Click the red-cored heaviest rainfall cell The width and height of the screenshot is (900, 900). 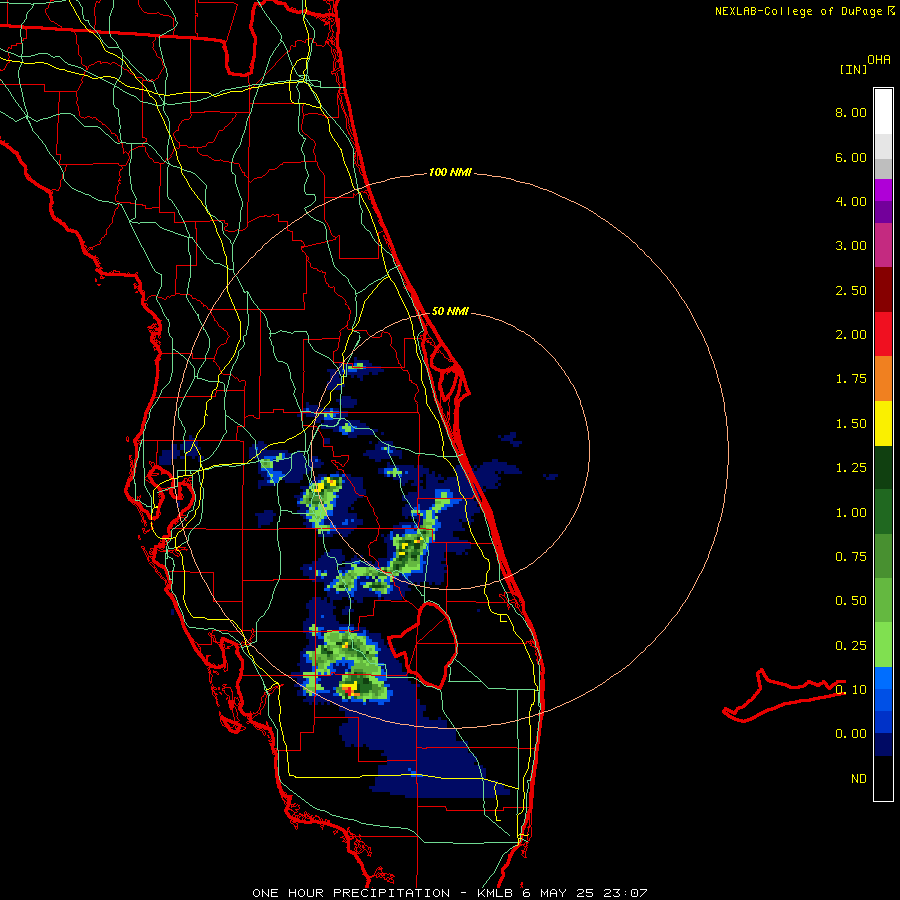click(x=347, y=689)
